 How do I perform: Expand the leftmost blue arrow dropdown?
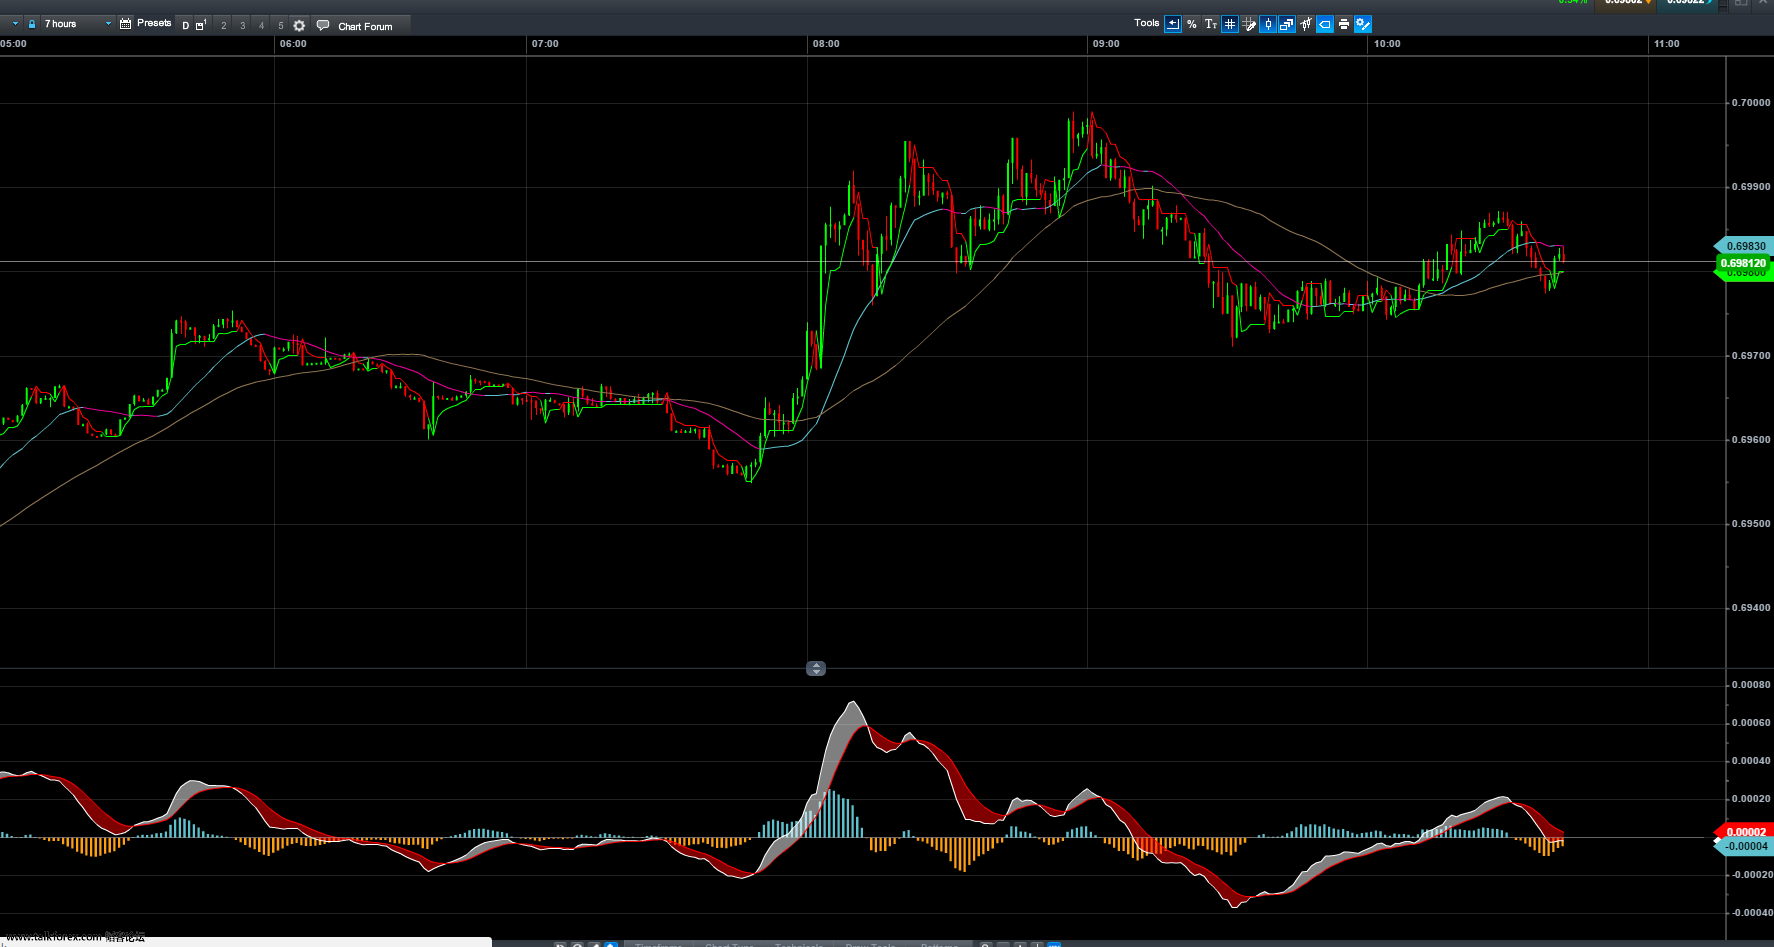[15, 24]
